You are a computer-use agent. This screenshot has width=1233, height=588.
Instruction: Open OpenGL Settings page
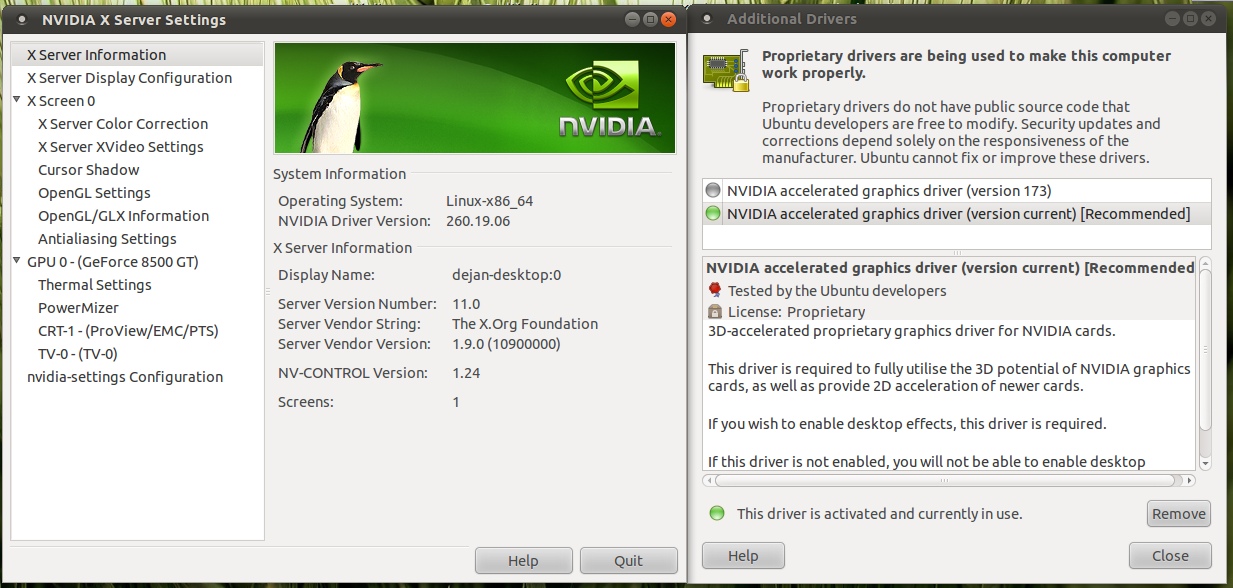(x=94, y=193)
